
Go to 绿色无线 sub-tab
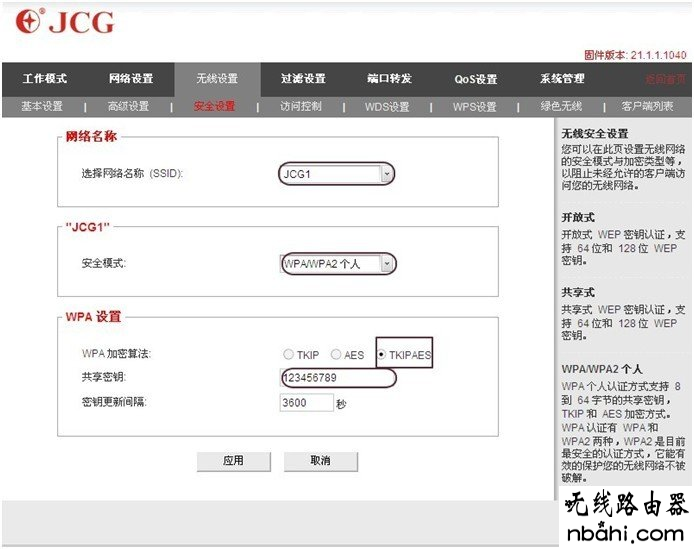[561, 106]
